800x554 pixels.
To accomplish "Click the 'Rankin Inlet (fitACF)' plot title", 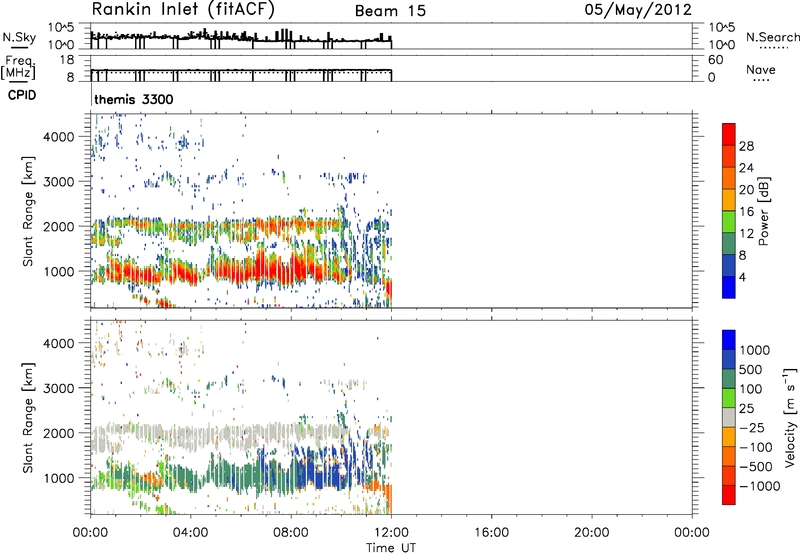I will 183,9.
